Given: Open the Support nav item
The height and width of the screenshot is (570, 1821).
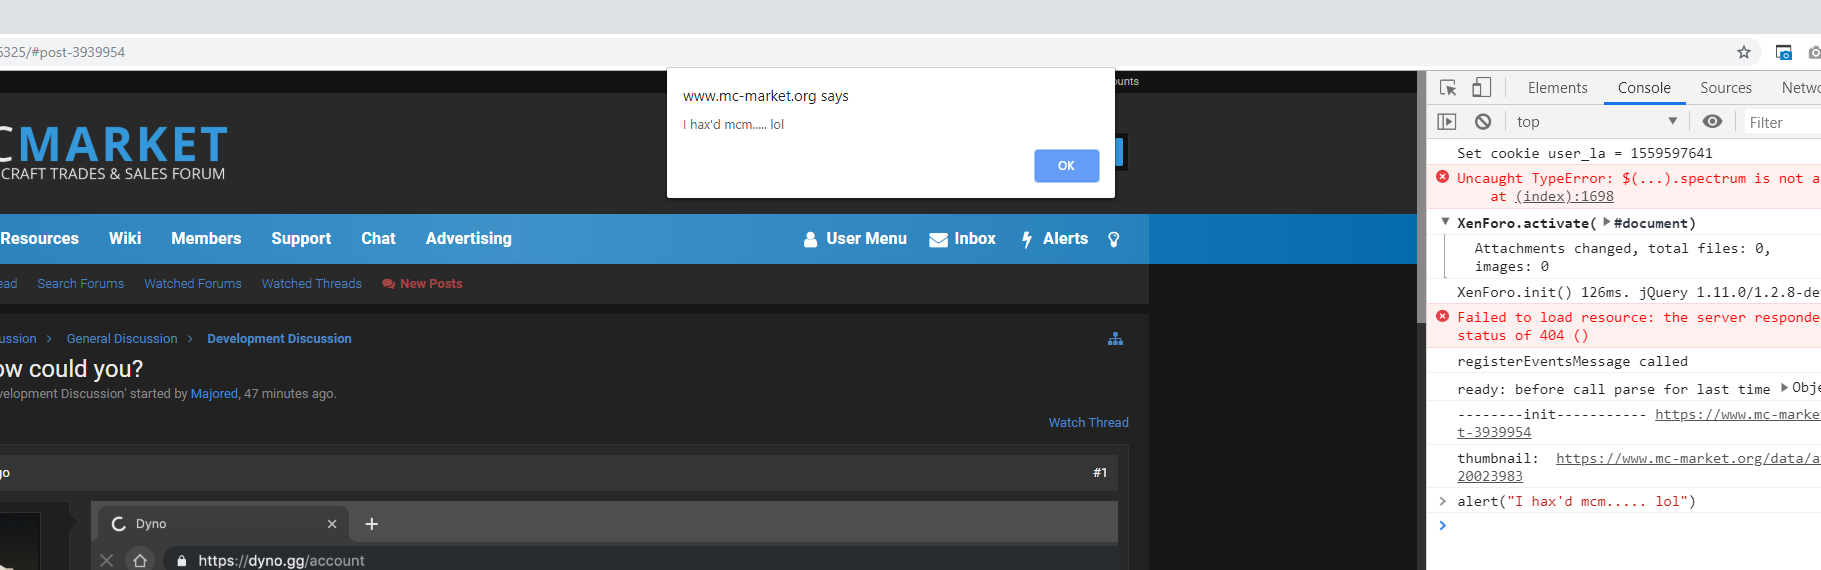Looking at the screenshot, I should click(301, 239).
